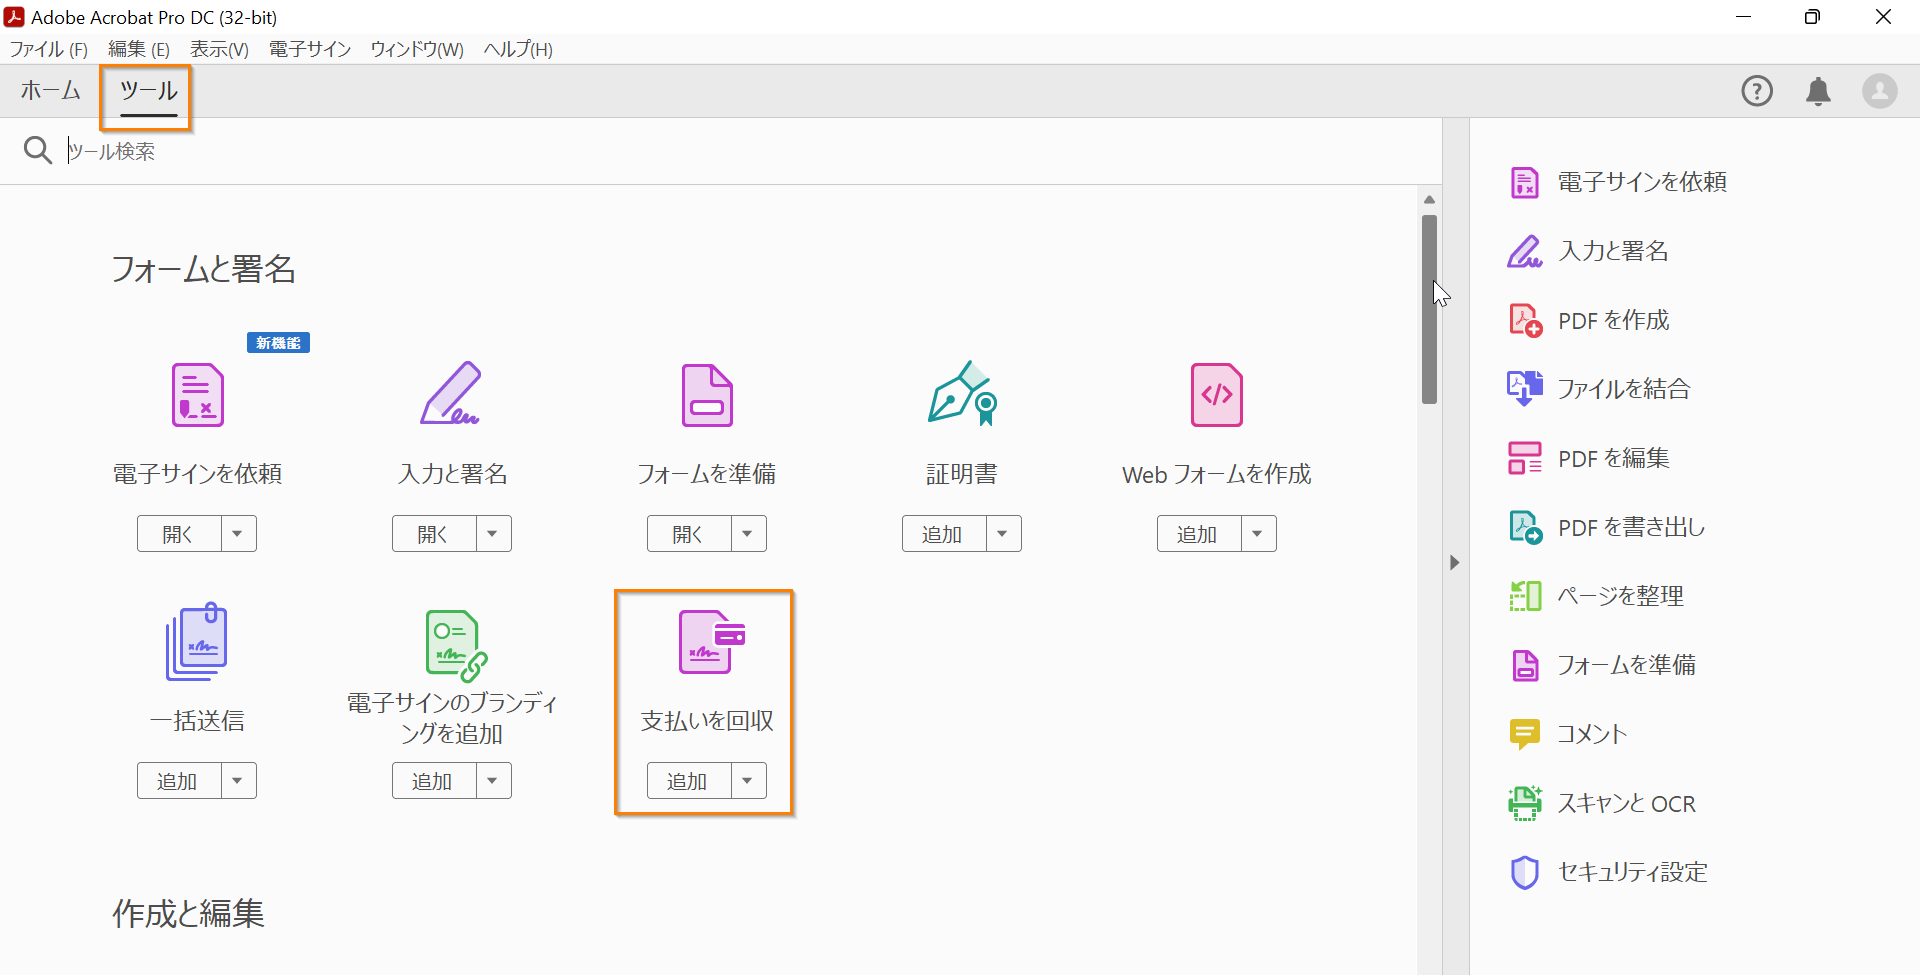Open the Webフォームを作成 tool icon

click(x=1215, y=395)
